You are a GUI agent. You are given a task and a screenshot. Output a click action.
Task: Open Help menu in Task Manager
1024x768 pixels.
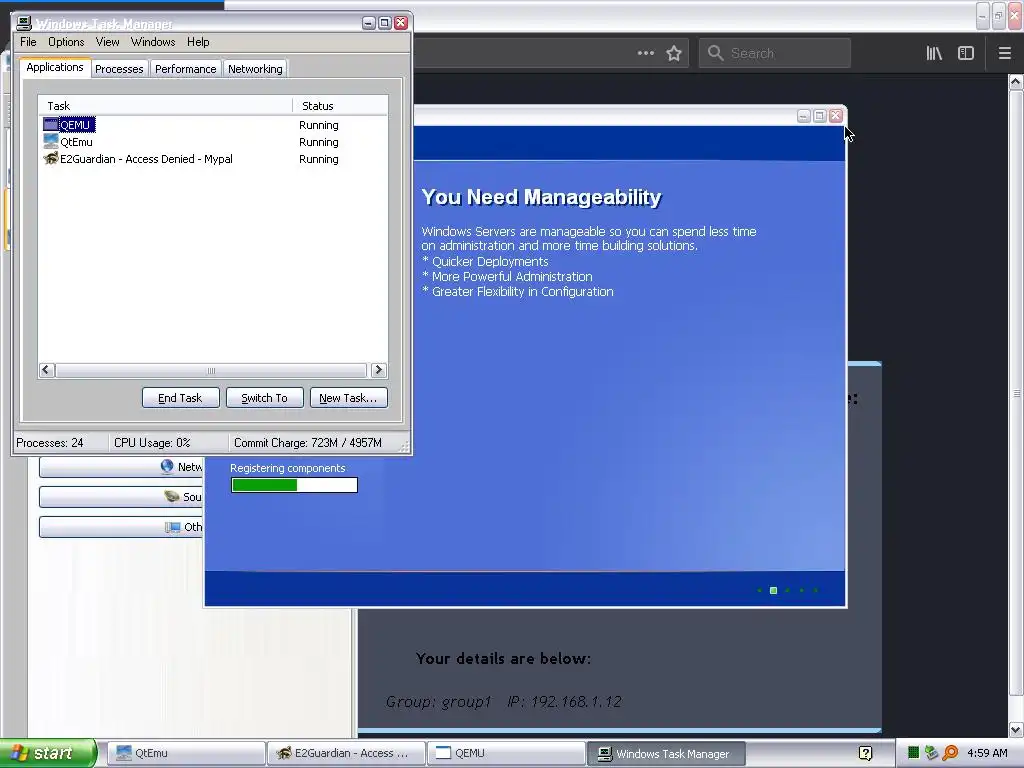tap(198, 42)
